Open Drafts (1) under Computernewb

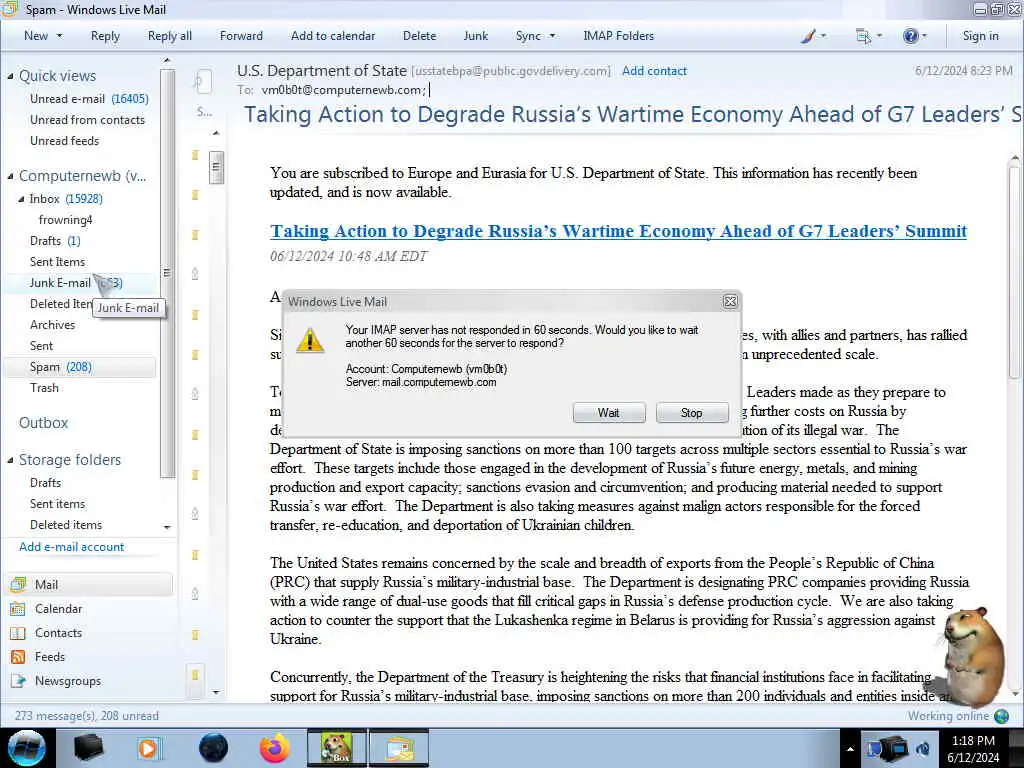(56, 241)
